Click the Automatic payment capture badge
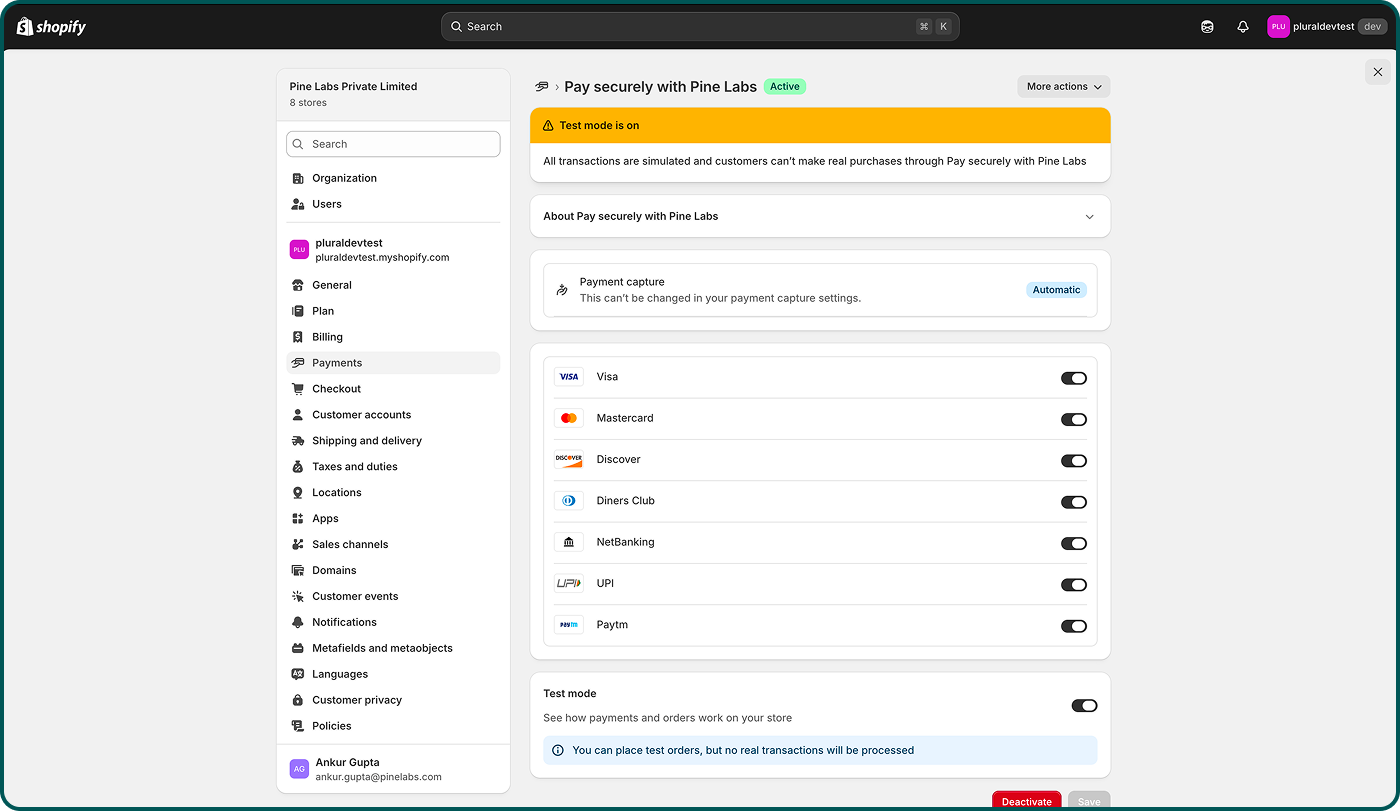Viewport: 1400px width, 811px height. pos(1056,290)
